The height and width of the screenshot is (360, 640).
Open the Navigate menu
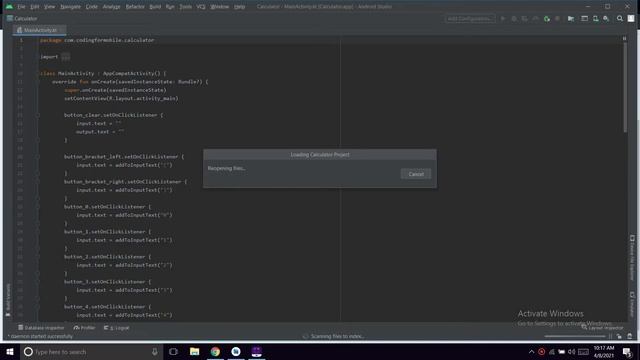coord(70,7)
